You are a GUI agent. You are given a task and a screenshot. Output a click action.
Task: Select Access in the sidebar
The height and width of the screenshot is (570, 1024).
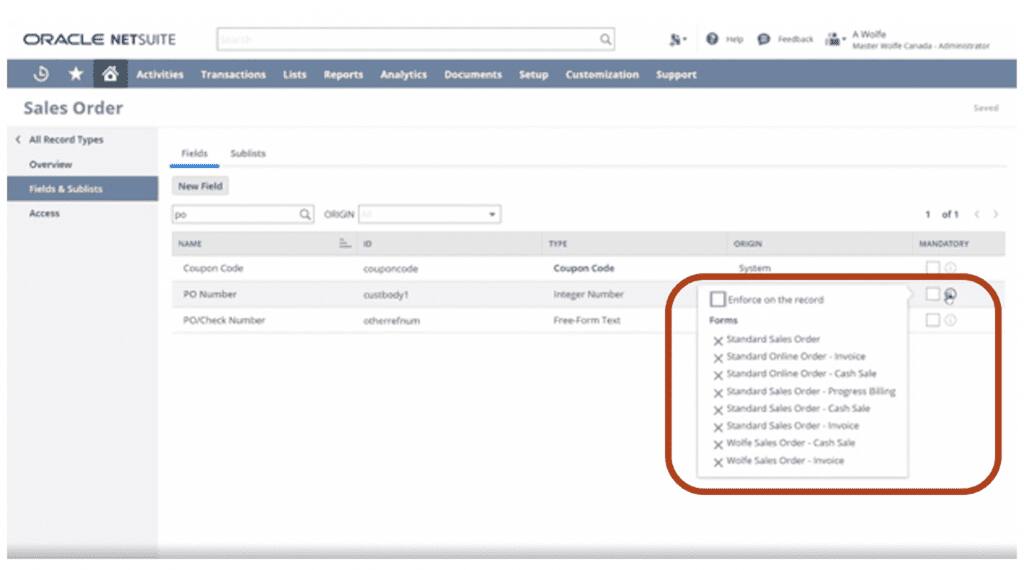click(x=44, y=214)
